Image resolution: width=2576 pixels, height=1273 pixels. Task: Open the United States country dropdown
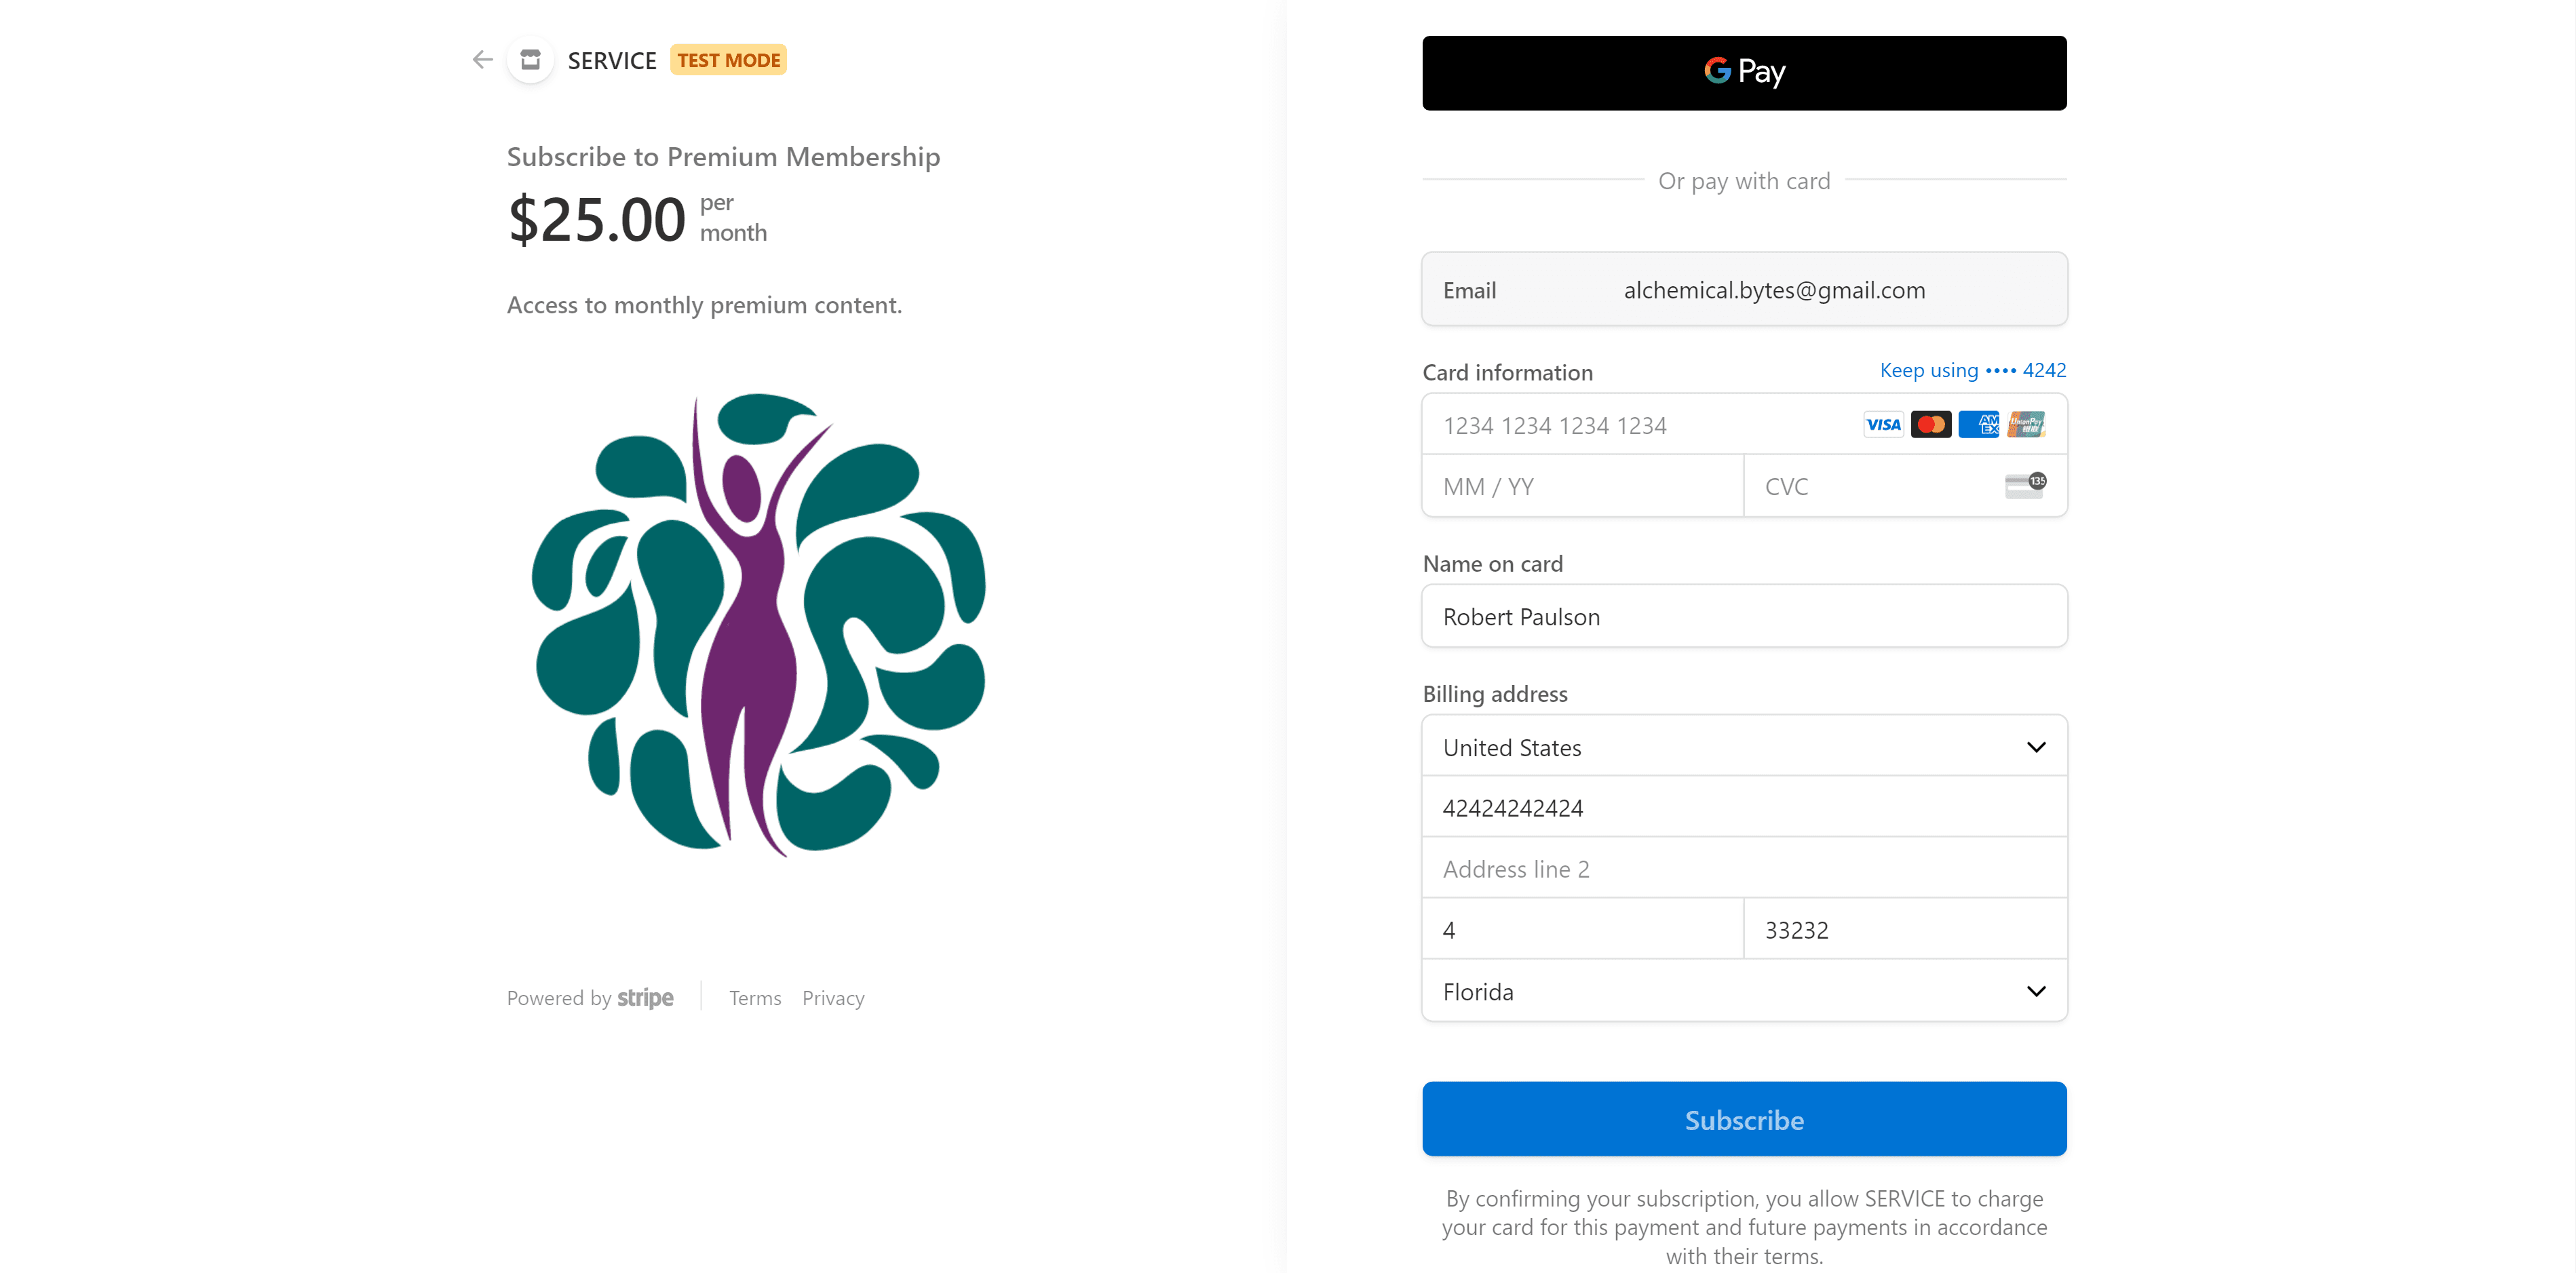point(1743,747)
